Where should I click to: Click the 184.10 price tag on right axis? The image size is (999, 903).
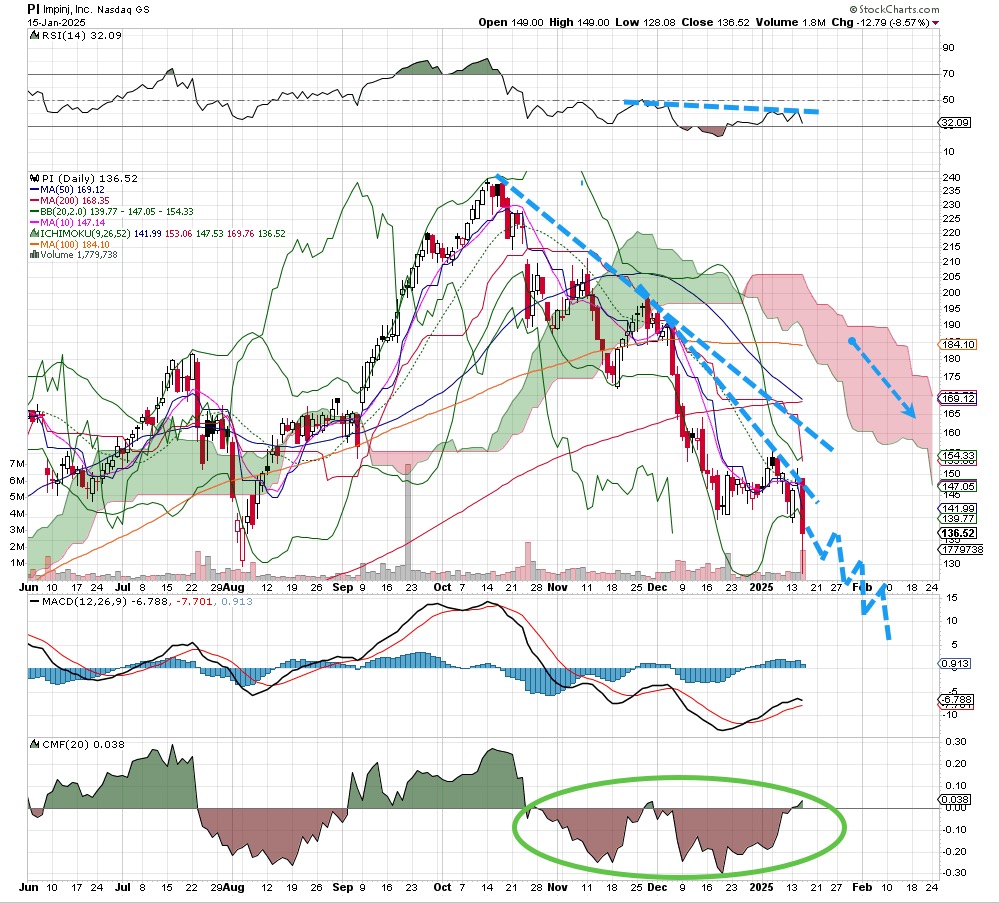(x=958, y=345)
